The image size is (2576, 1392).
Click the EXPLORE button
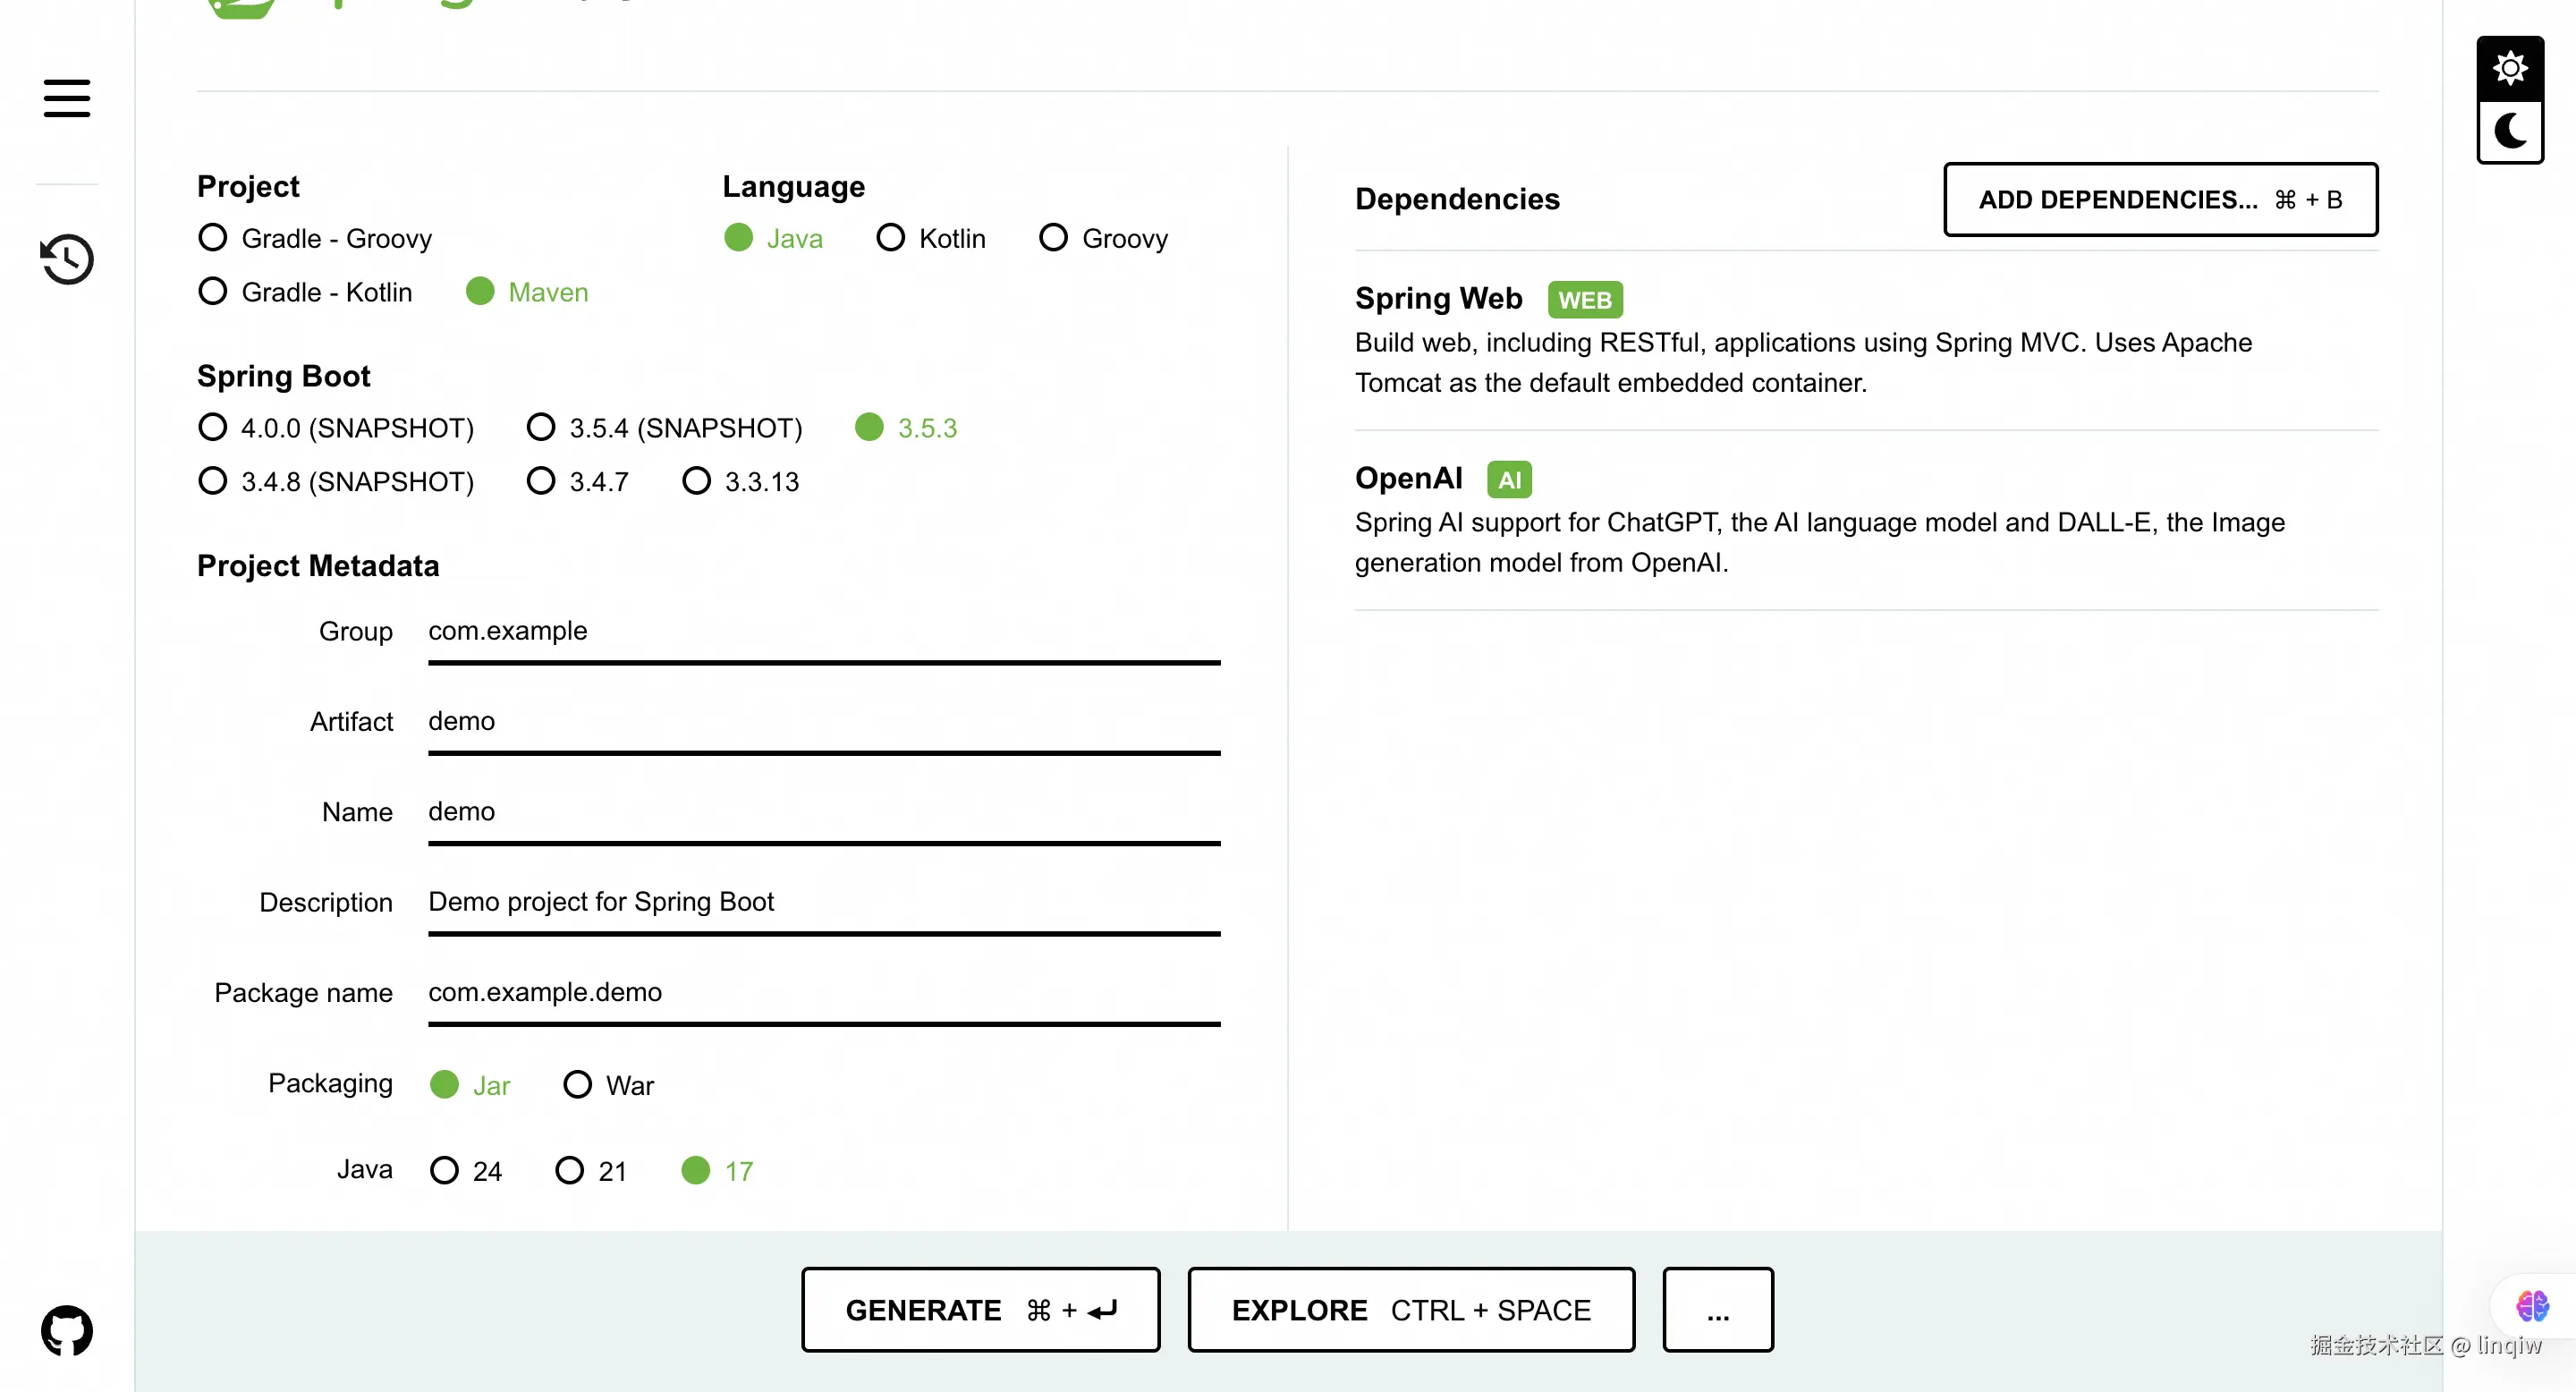tap(1411, 1310)
